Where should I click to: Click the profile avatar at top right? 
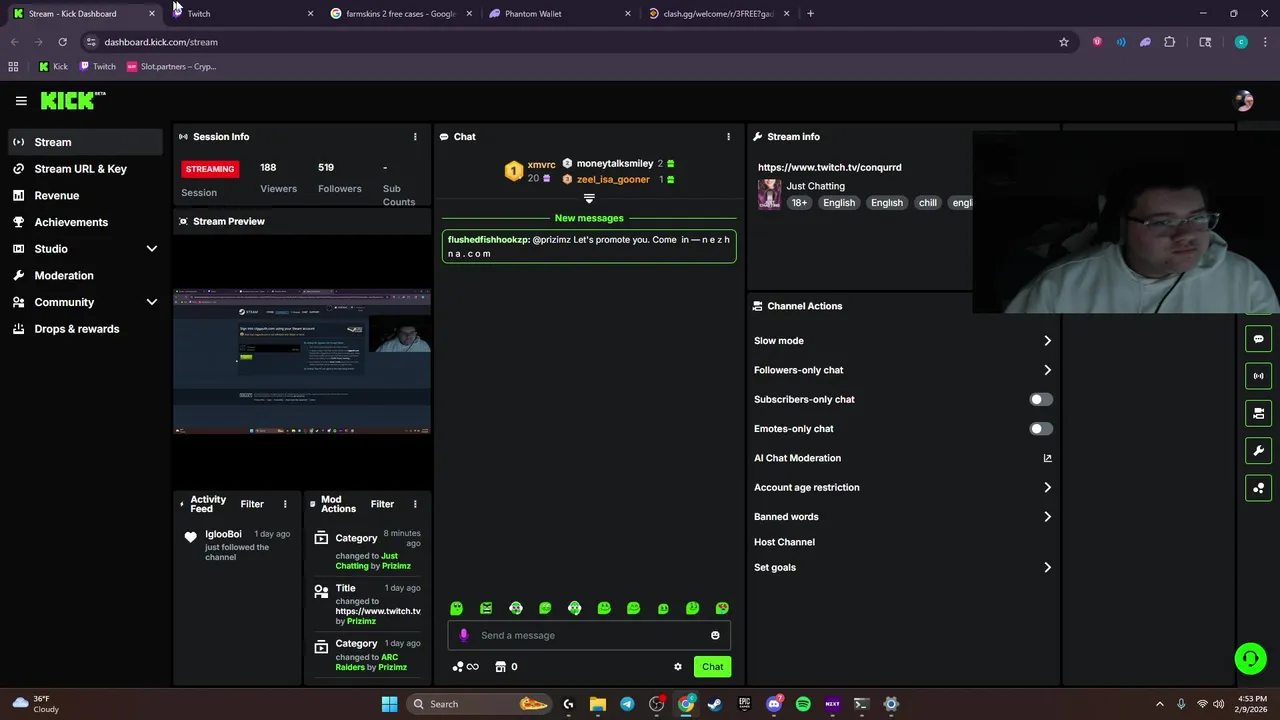click(x=1244, y=100)
